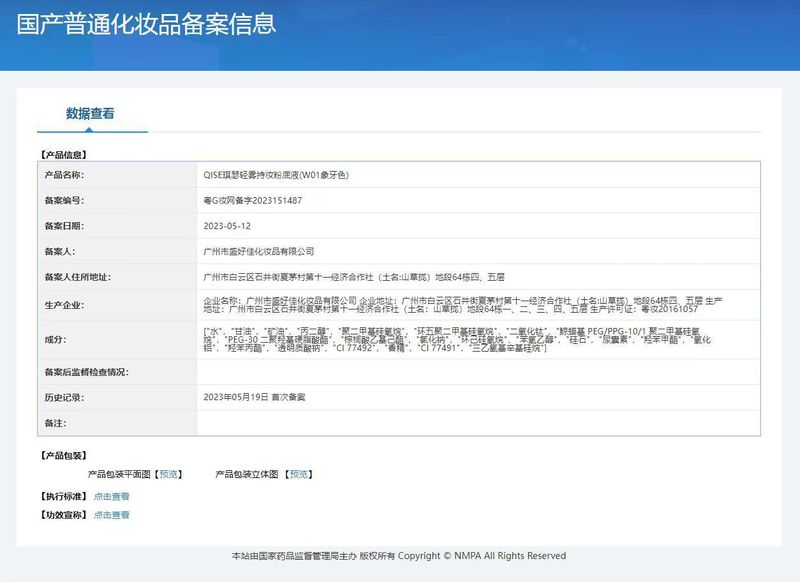This screenshot has width=800, height=582.
Task: Click 2023年05月19日 首次备案 history entry
Action: tap(254, 397)
